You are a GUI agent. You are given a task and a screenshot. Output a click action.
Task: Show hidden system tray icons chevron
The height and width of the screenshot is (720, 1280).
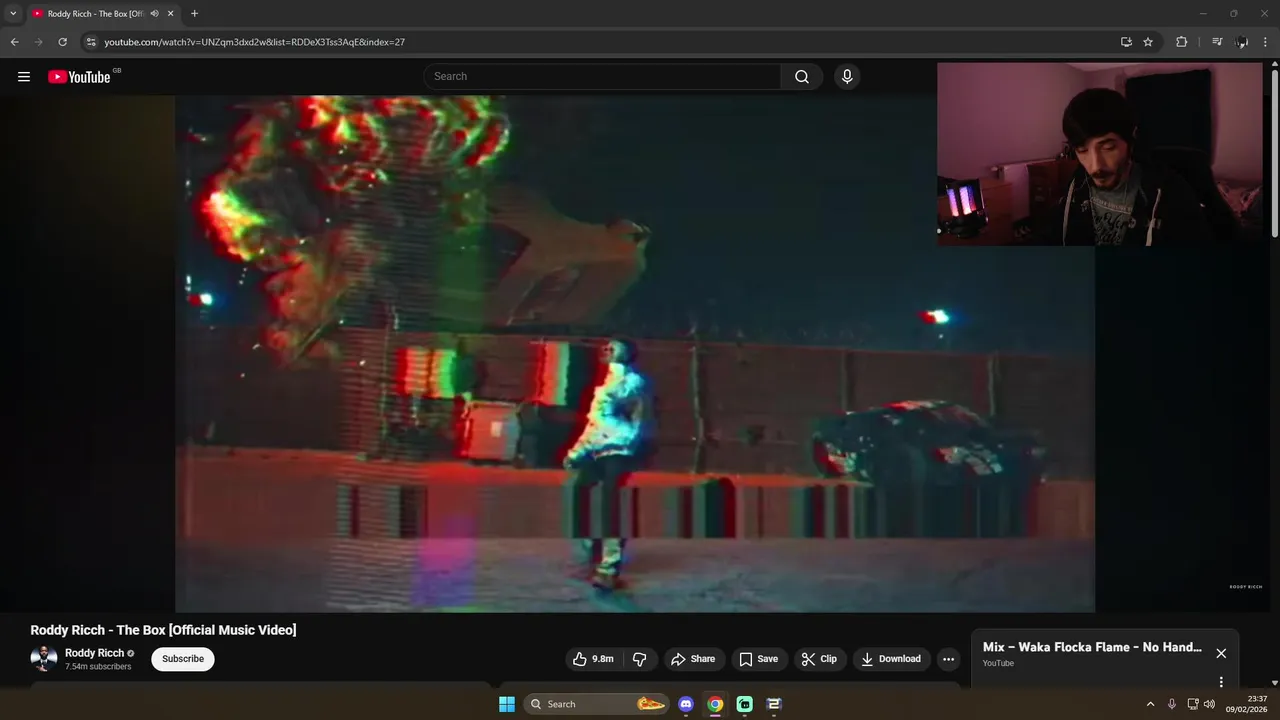pyautogui.click(x=1150, y=704)
